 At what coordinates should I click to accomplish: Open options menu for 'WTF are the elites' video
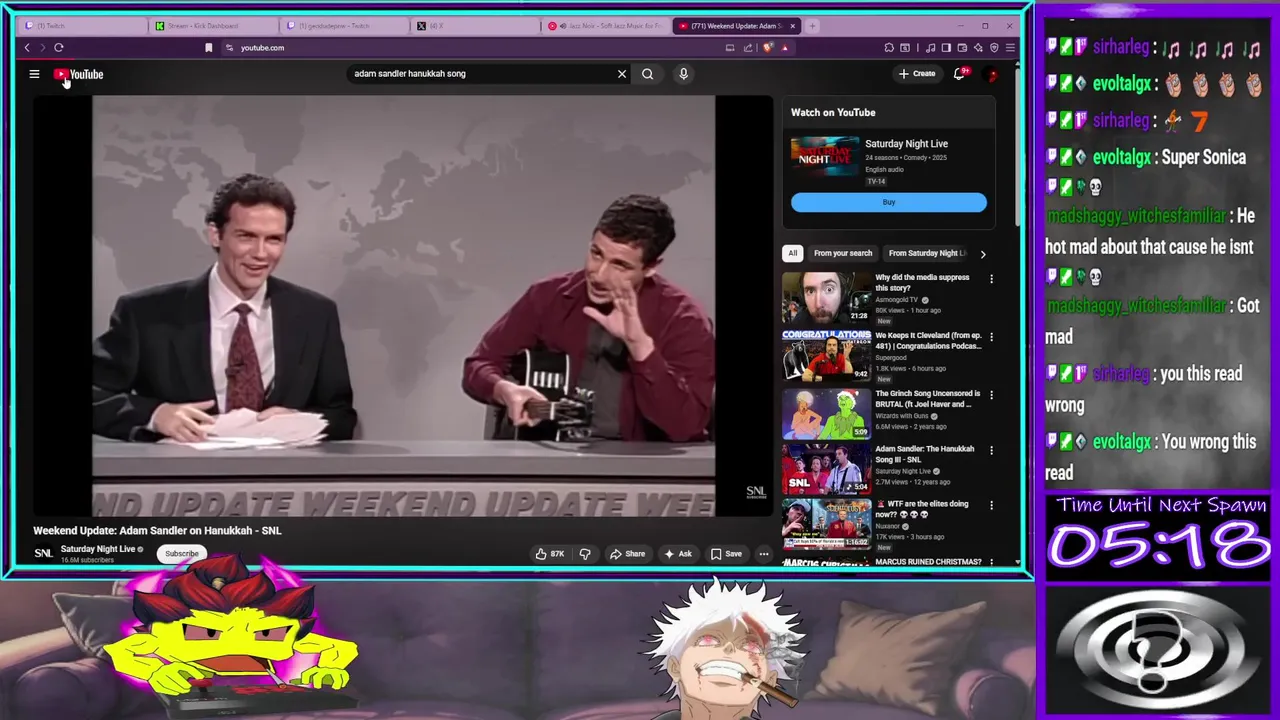992,506
